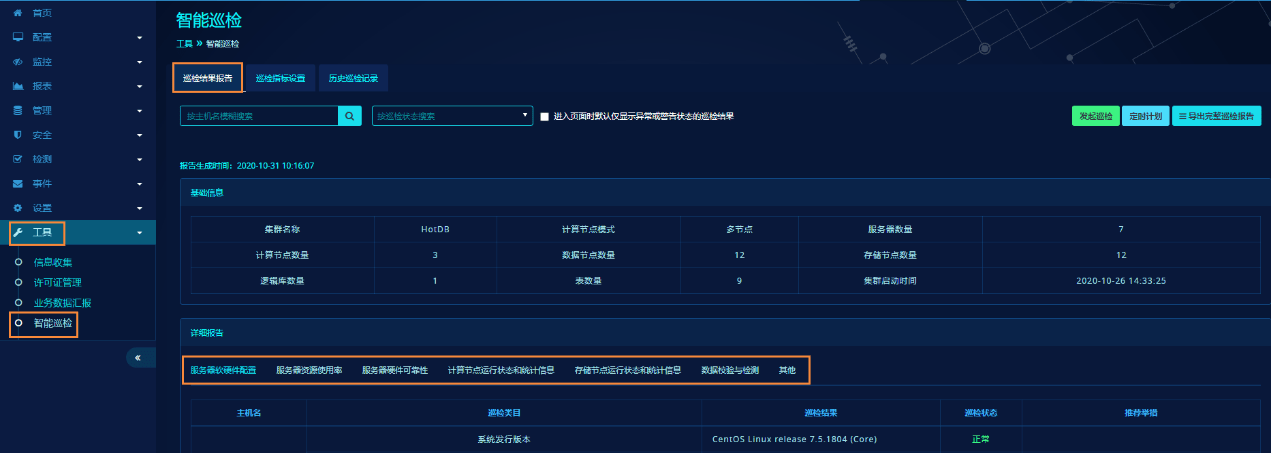Click the wrench icon beside 工具
Screen dimensions: 1271x453
pyautogui.click(x=17, y=233)
